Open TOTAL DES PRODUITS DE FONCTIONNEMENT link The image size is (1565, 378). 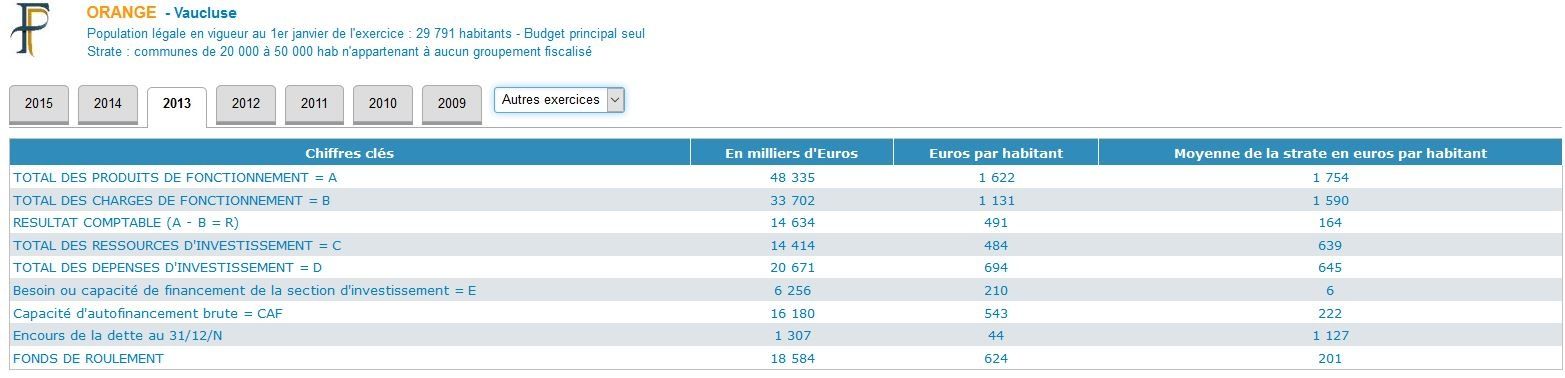175,178
